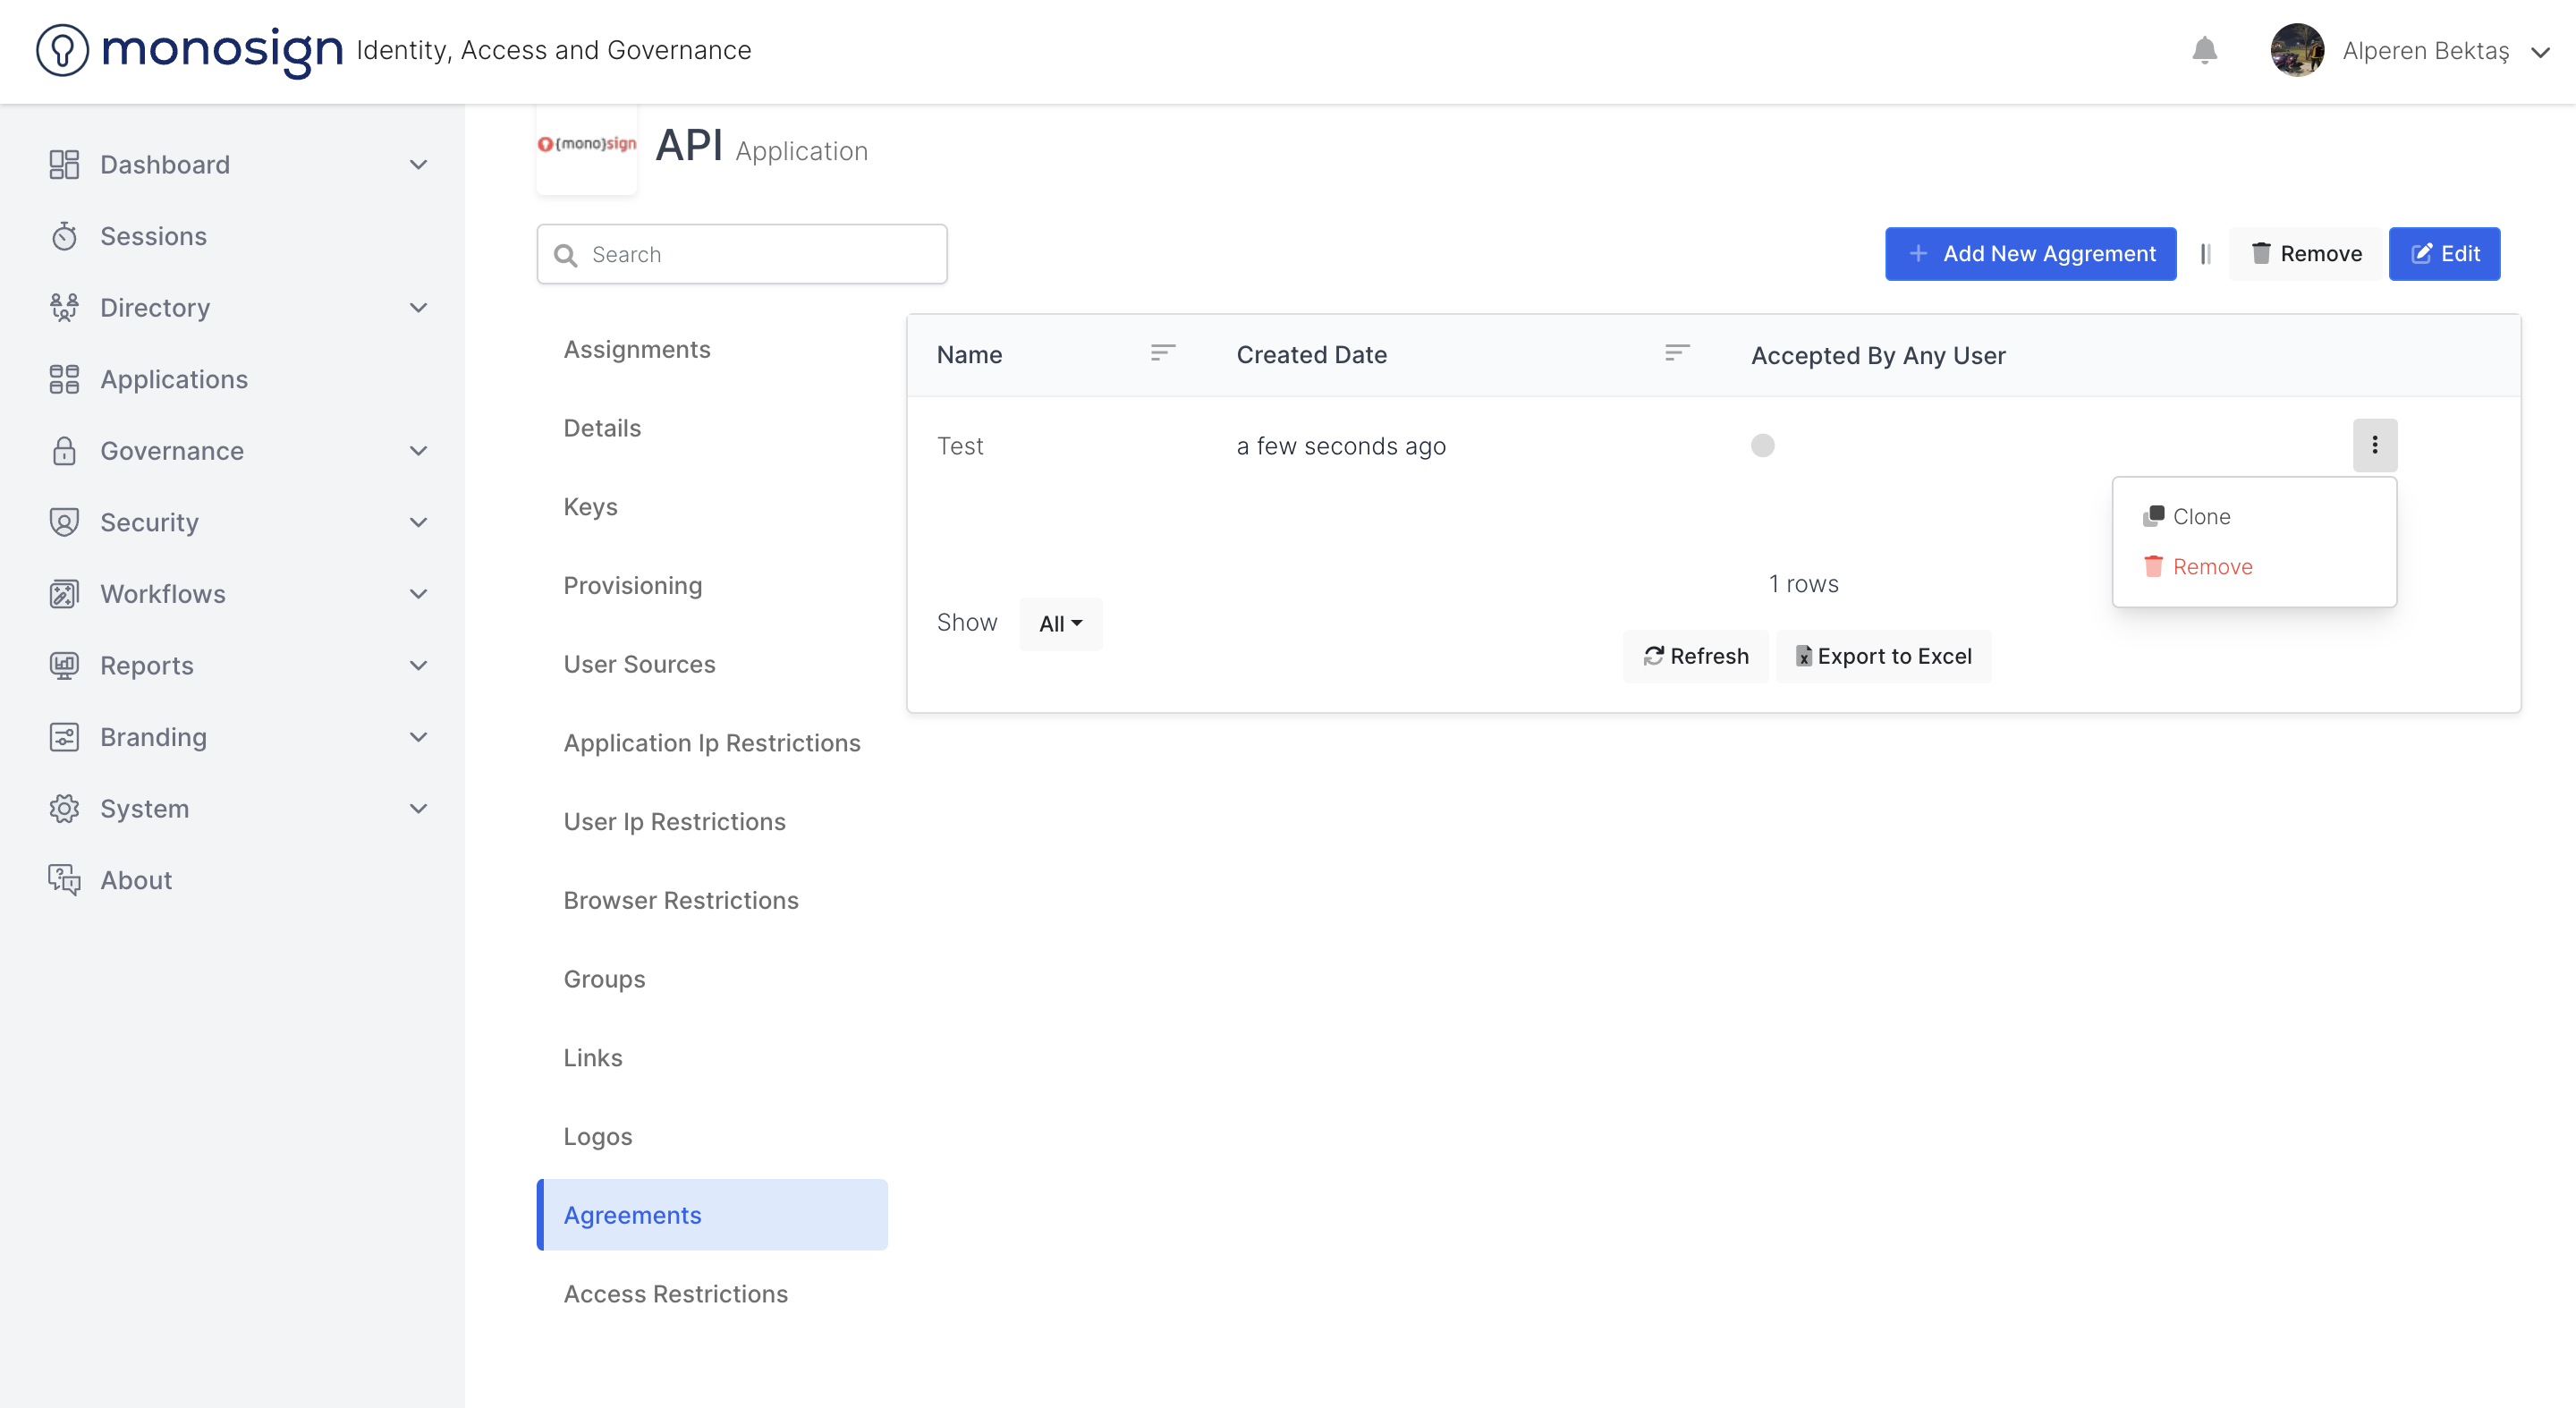Click the monosign logo icon

62,50
